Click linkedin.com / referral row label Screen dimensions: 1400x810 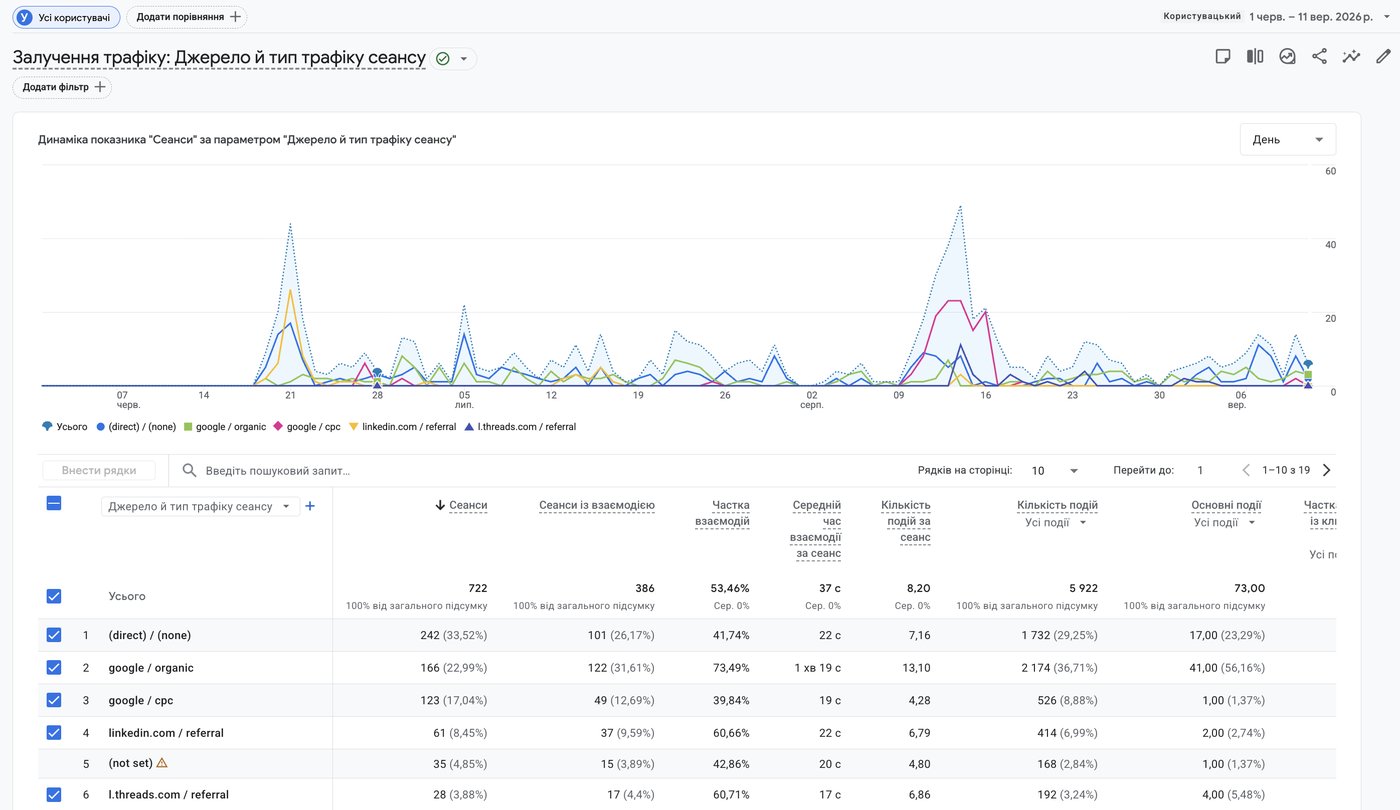[x=166, y=733]
